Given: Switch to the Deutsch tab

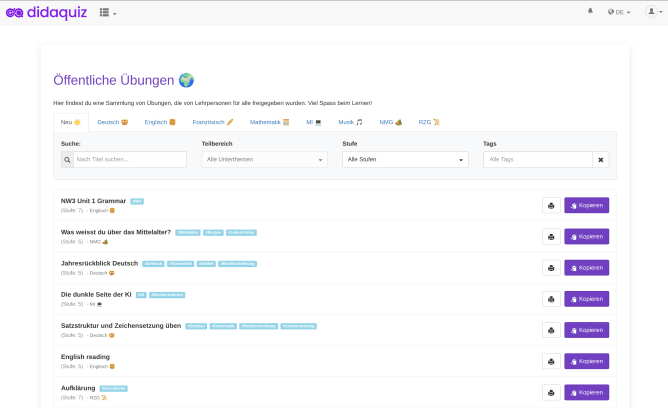Looking at the screenshot, I should tap(112, 122).
